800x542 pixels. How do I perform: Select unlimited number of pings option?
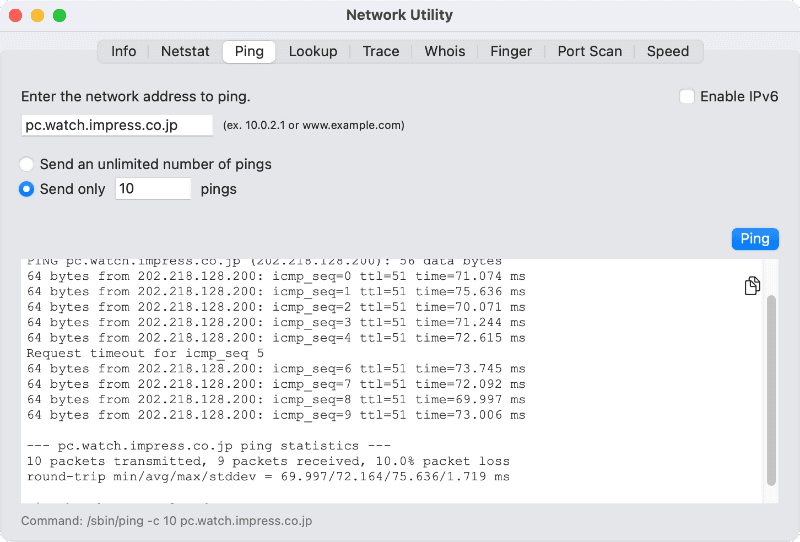point(27,164)
